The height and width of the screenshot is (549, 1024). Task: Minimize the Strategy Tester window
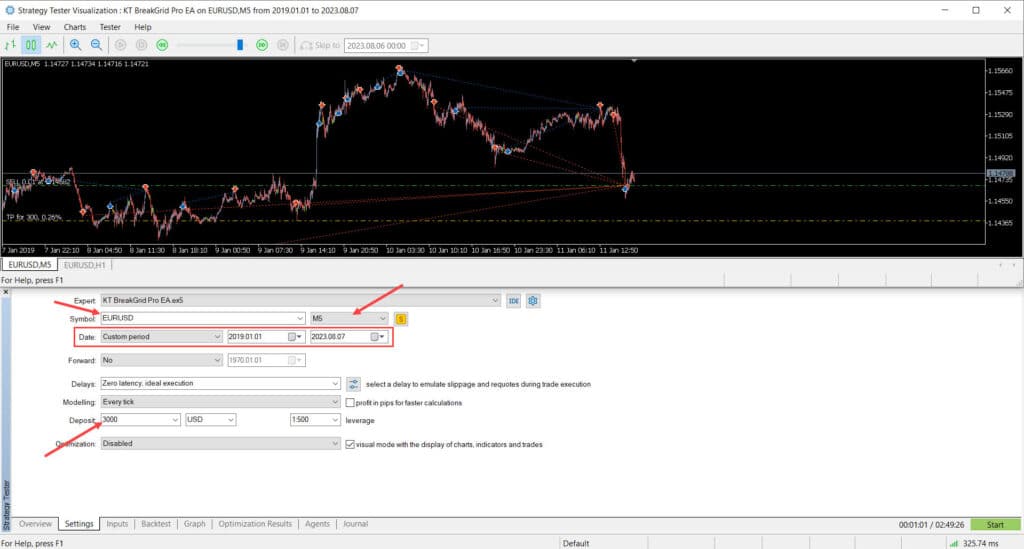[945, 10]
